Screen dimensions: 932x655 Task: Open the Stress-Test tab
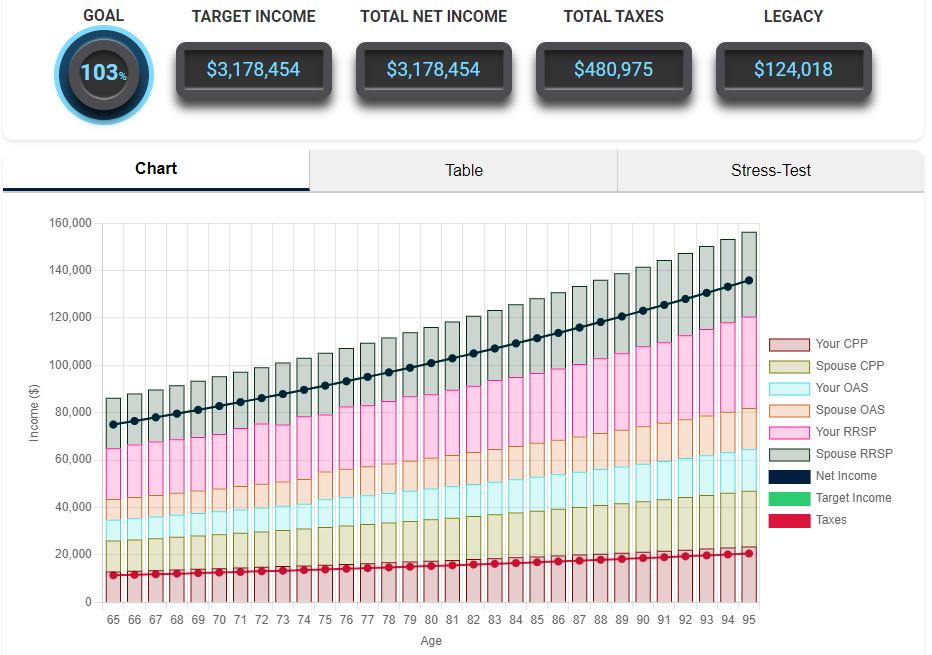770,170
